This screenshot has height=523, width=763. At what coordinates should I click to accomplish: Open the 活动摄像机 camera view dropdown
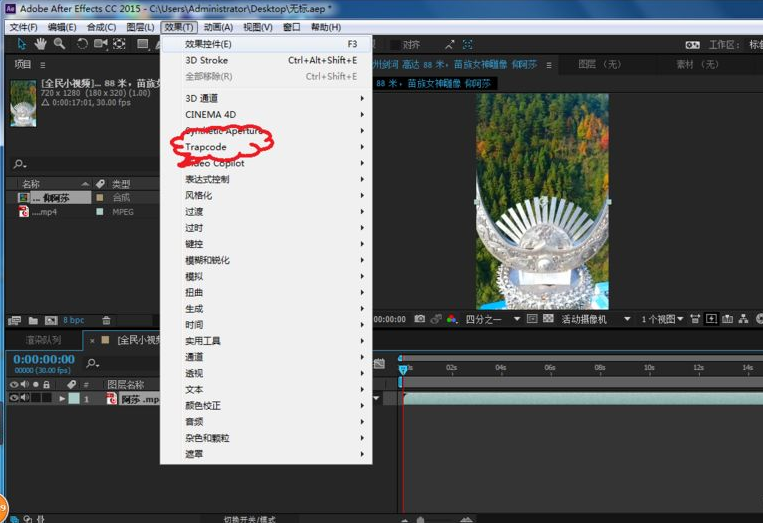pos(596,319)
